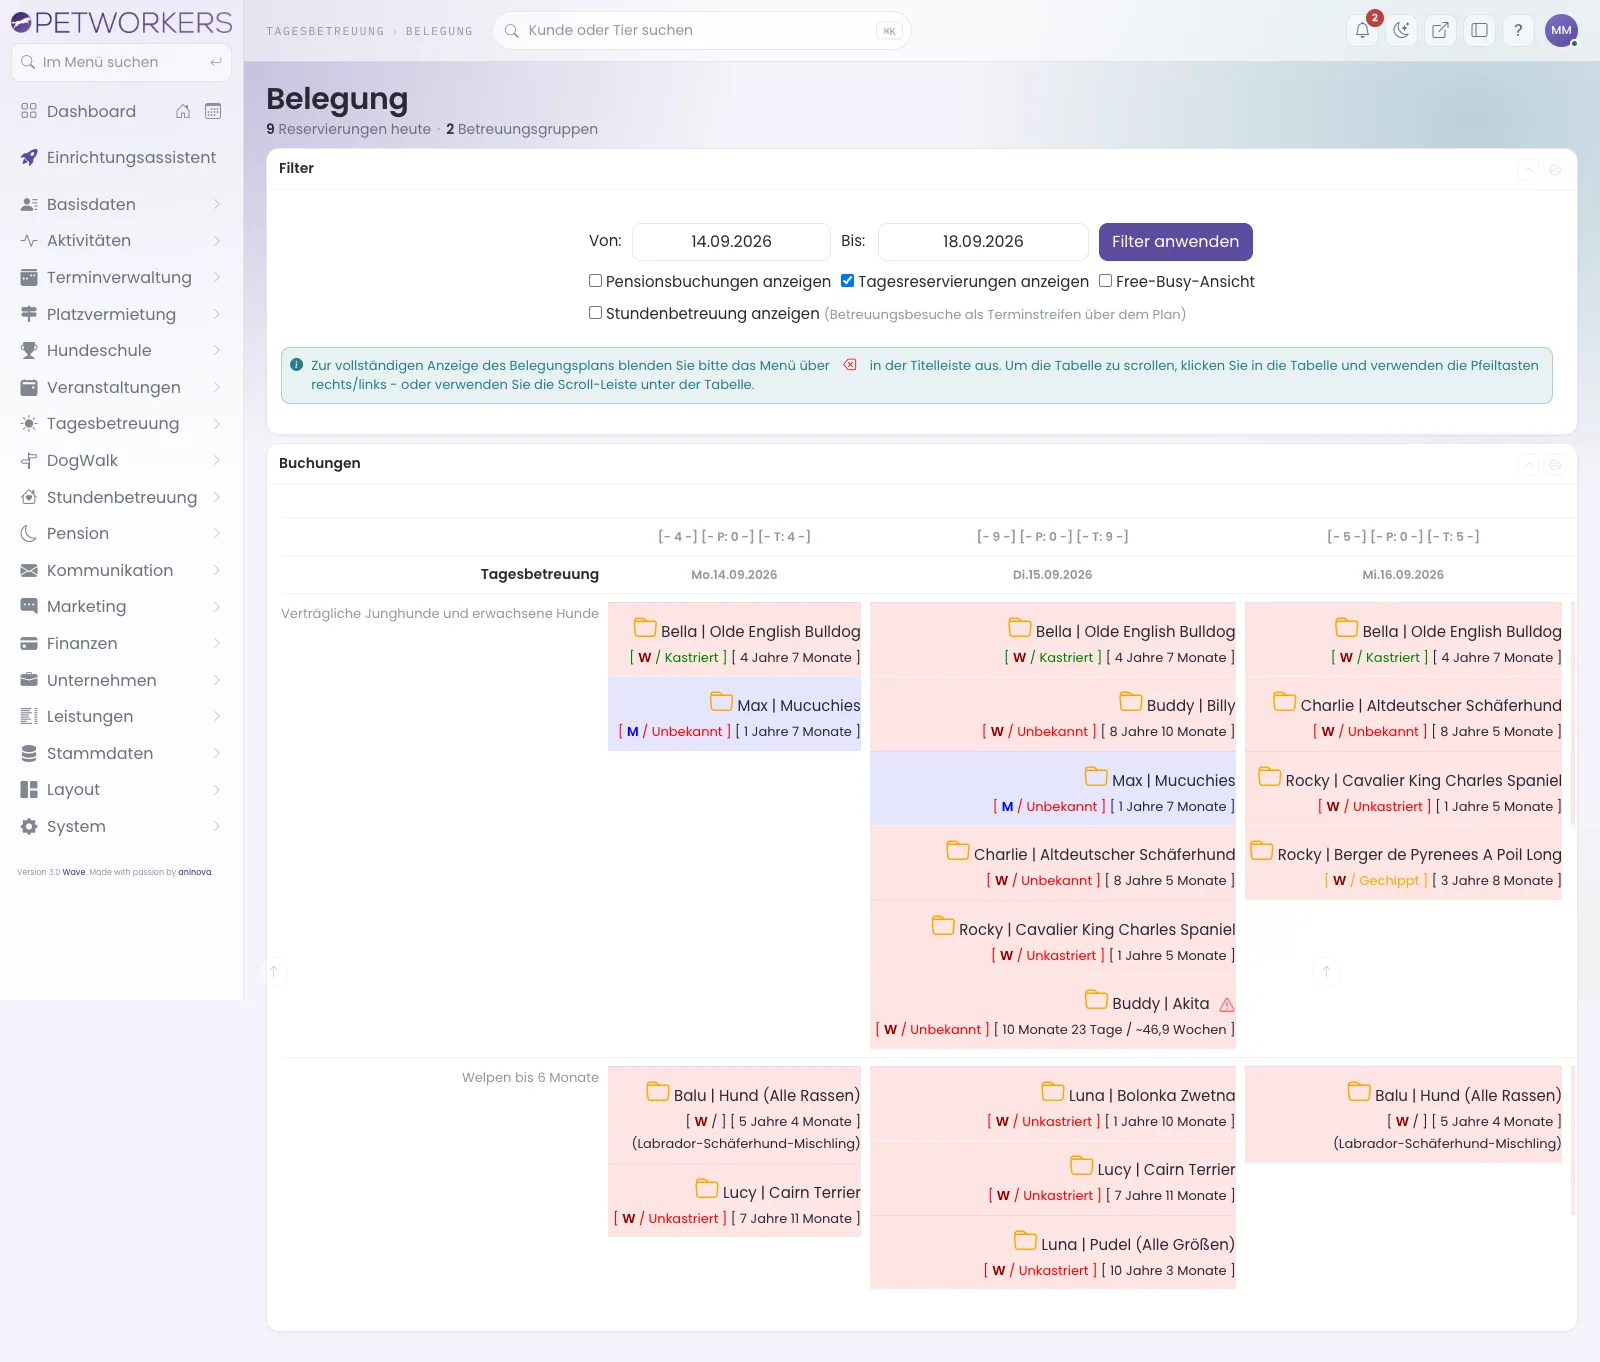This screenshot has width=1600, height=1362.
Task: Expand the Terminverwaltung menu
Action: pos(121,277)
